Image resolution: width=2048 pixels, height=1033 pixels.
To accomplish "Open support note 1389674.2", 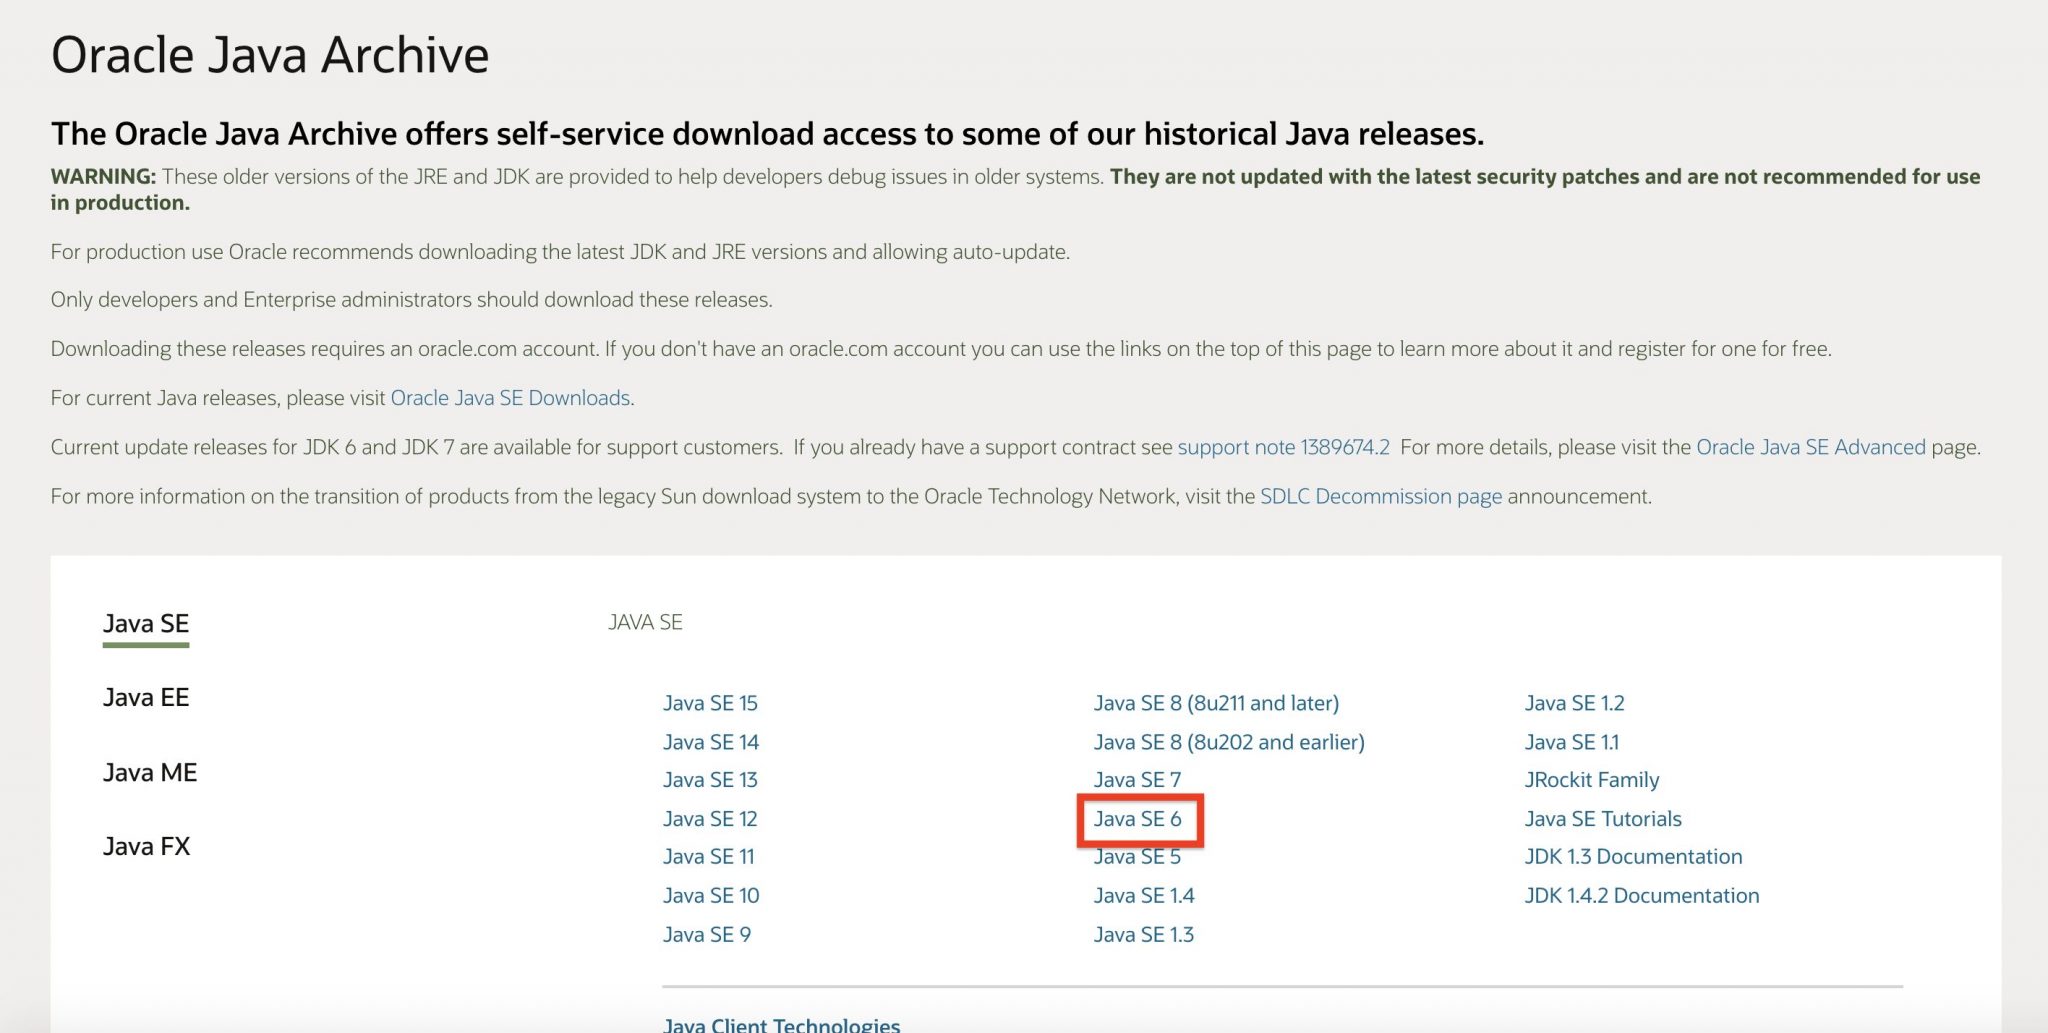I will pos(1285,447).
